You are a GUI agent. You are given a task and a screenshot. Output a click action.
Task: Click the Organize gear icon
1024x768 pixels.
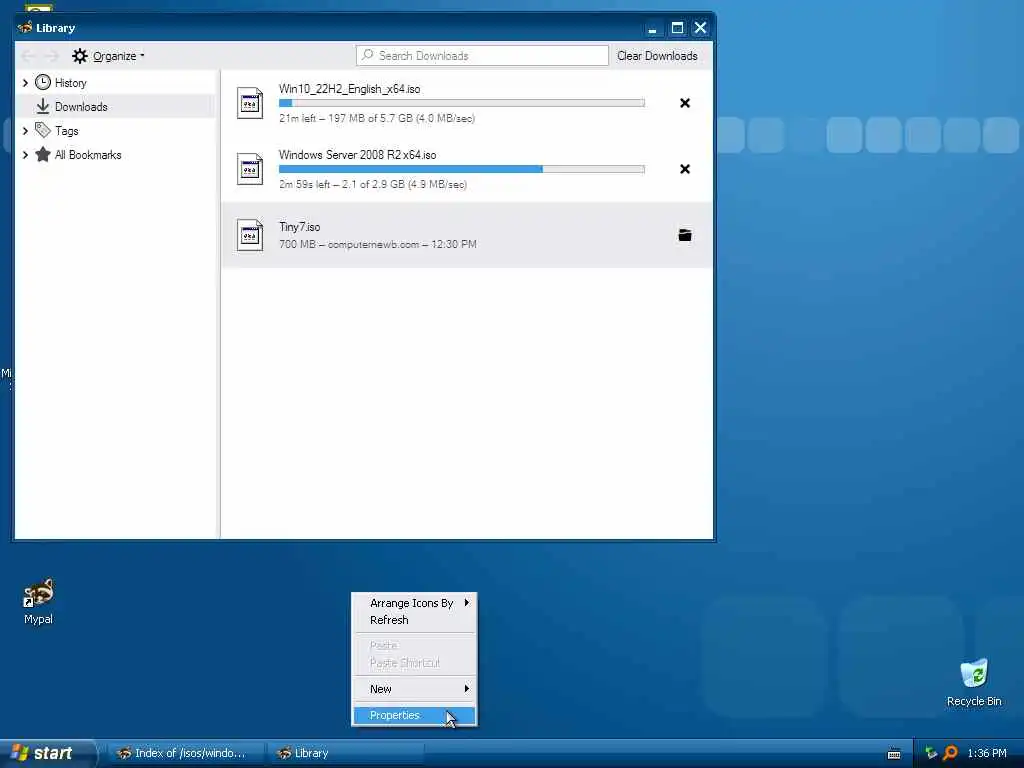(80, 56)
